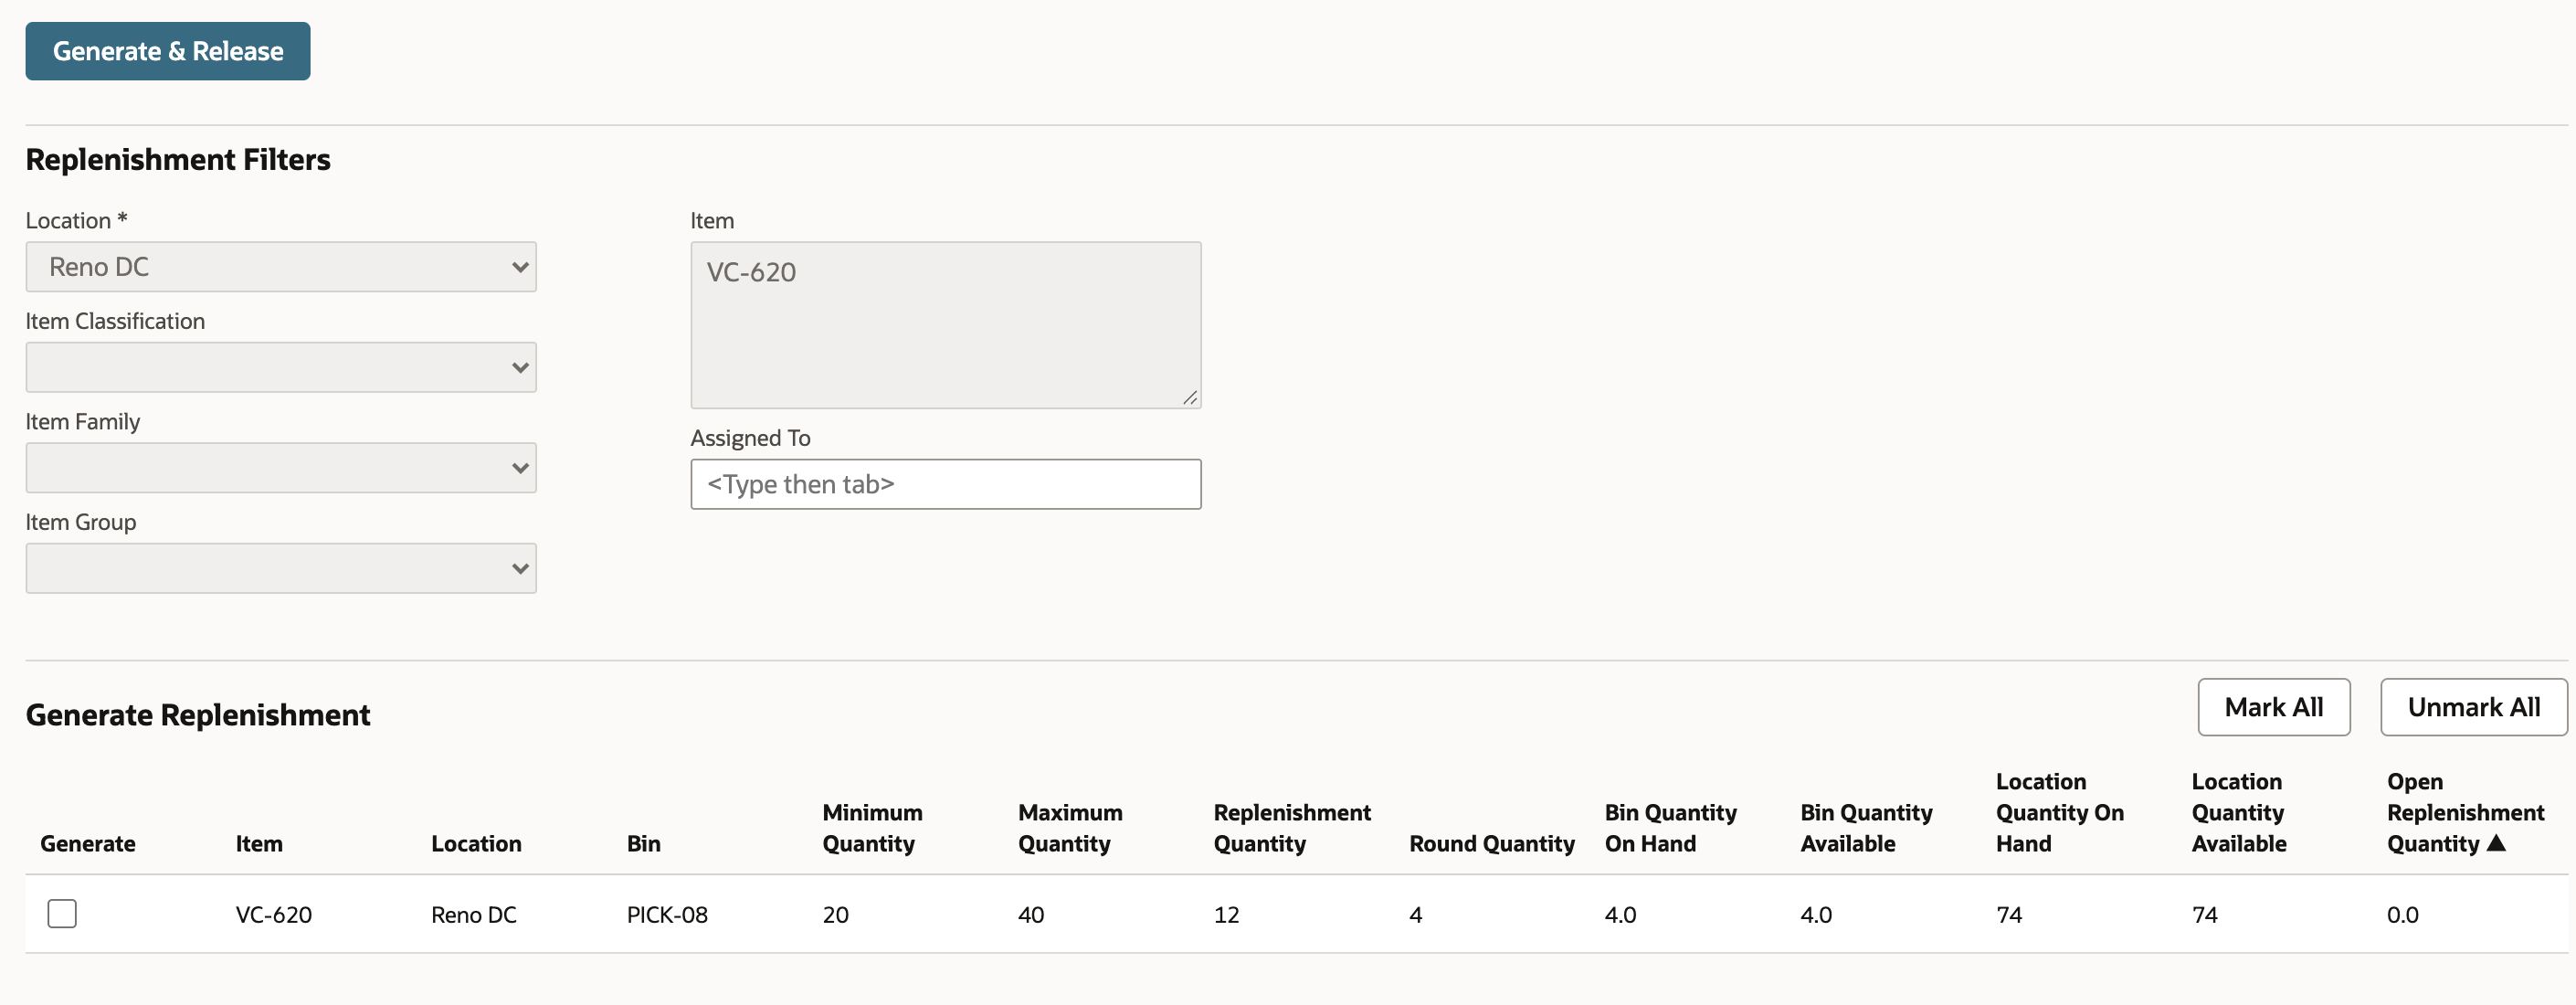This screenshot has height=1005, width=2576.
Task: Click the Round Quantity column header
Action: (x=1491, y=844)
